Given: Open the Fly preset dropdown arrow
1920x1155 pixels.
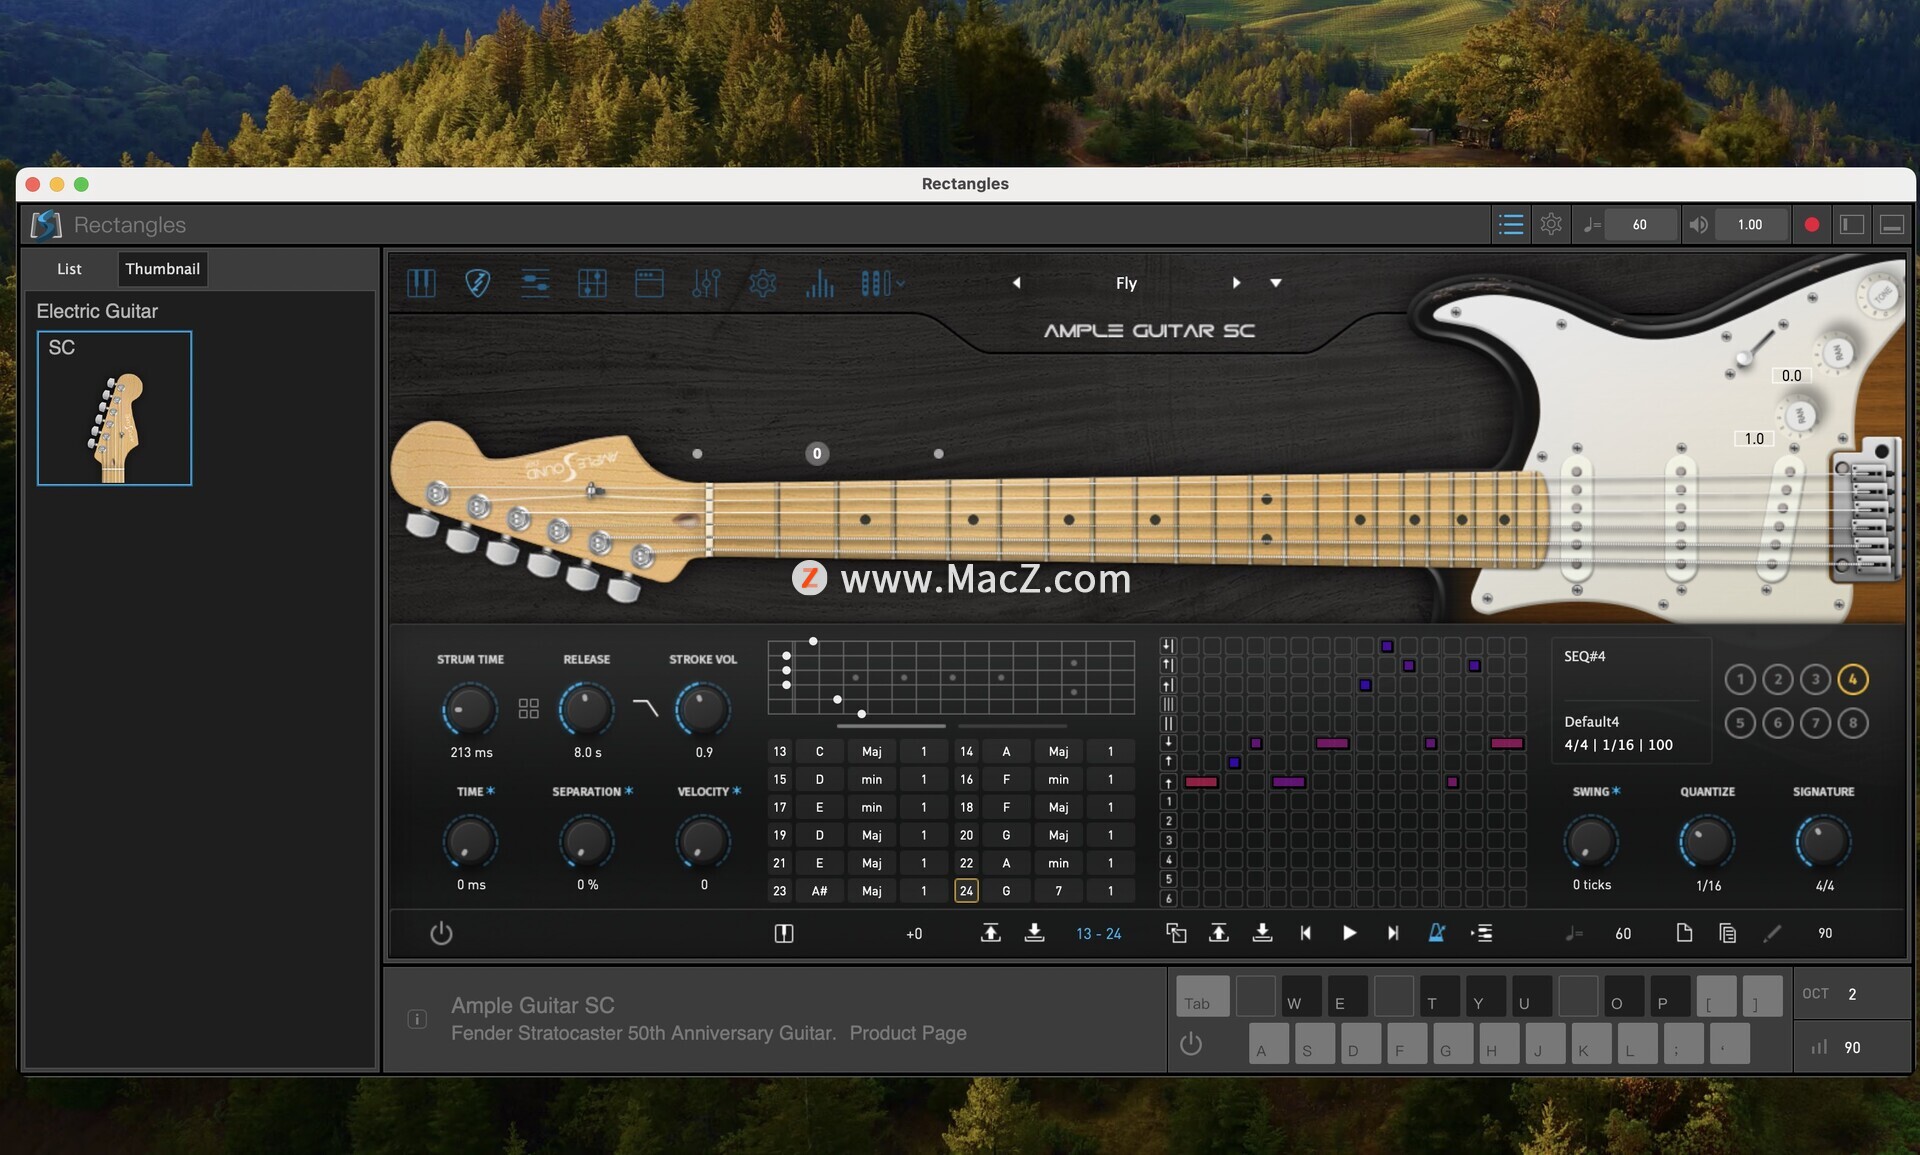Looking at the screenshot, I should [x=1276, y=283].
